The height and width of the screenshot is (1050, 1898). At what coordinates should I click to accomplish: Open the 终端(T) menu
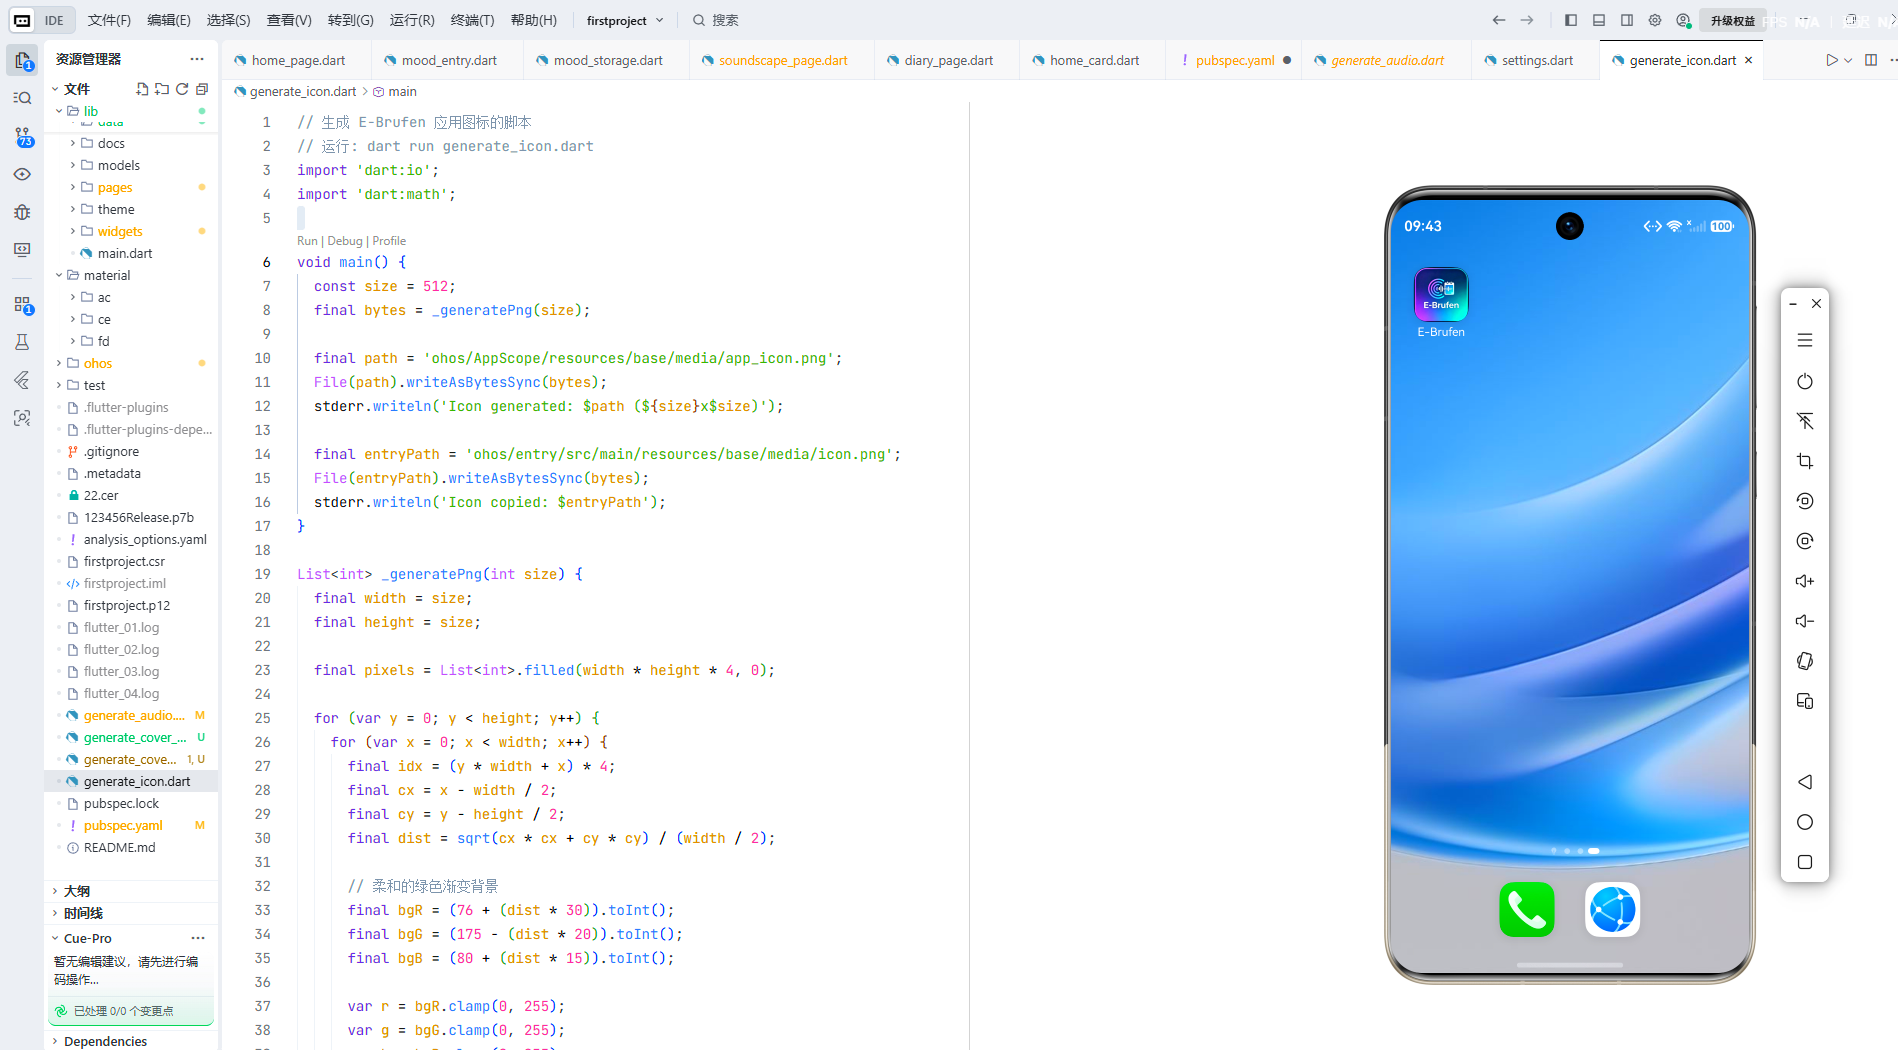(472, 20)
